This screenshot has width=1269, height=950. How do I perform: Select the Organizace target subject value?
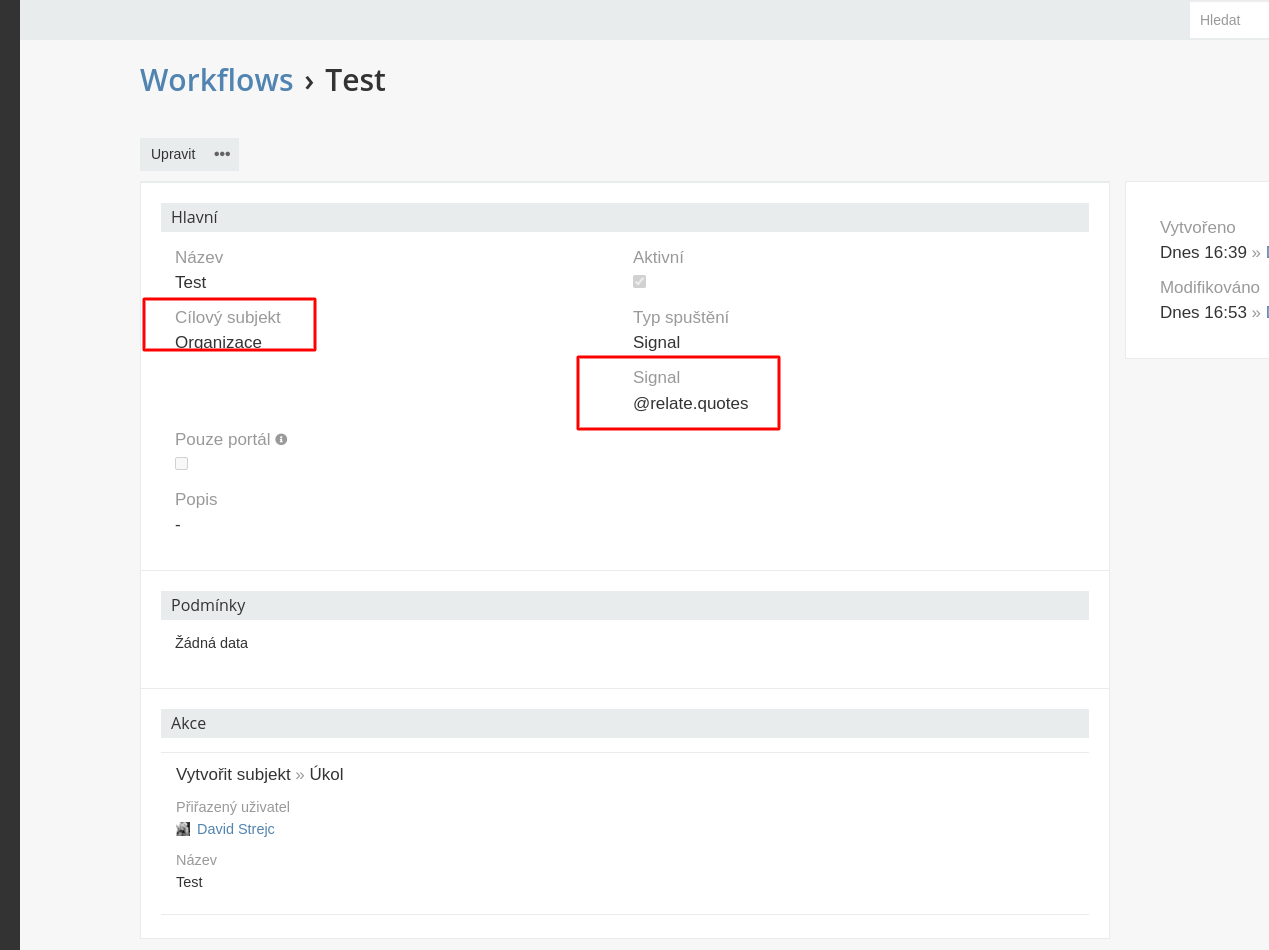(218, 342)
